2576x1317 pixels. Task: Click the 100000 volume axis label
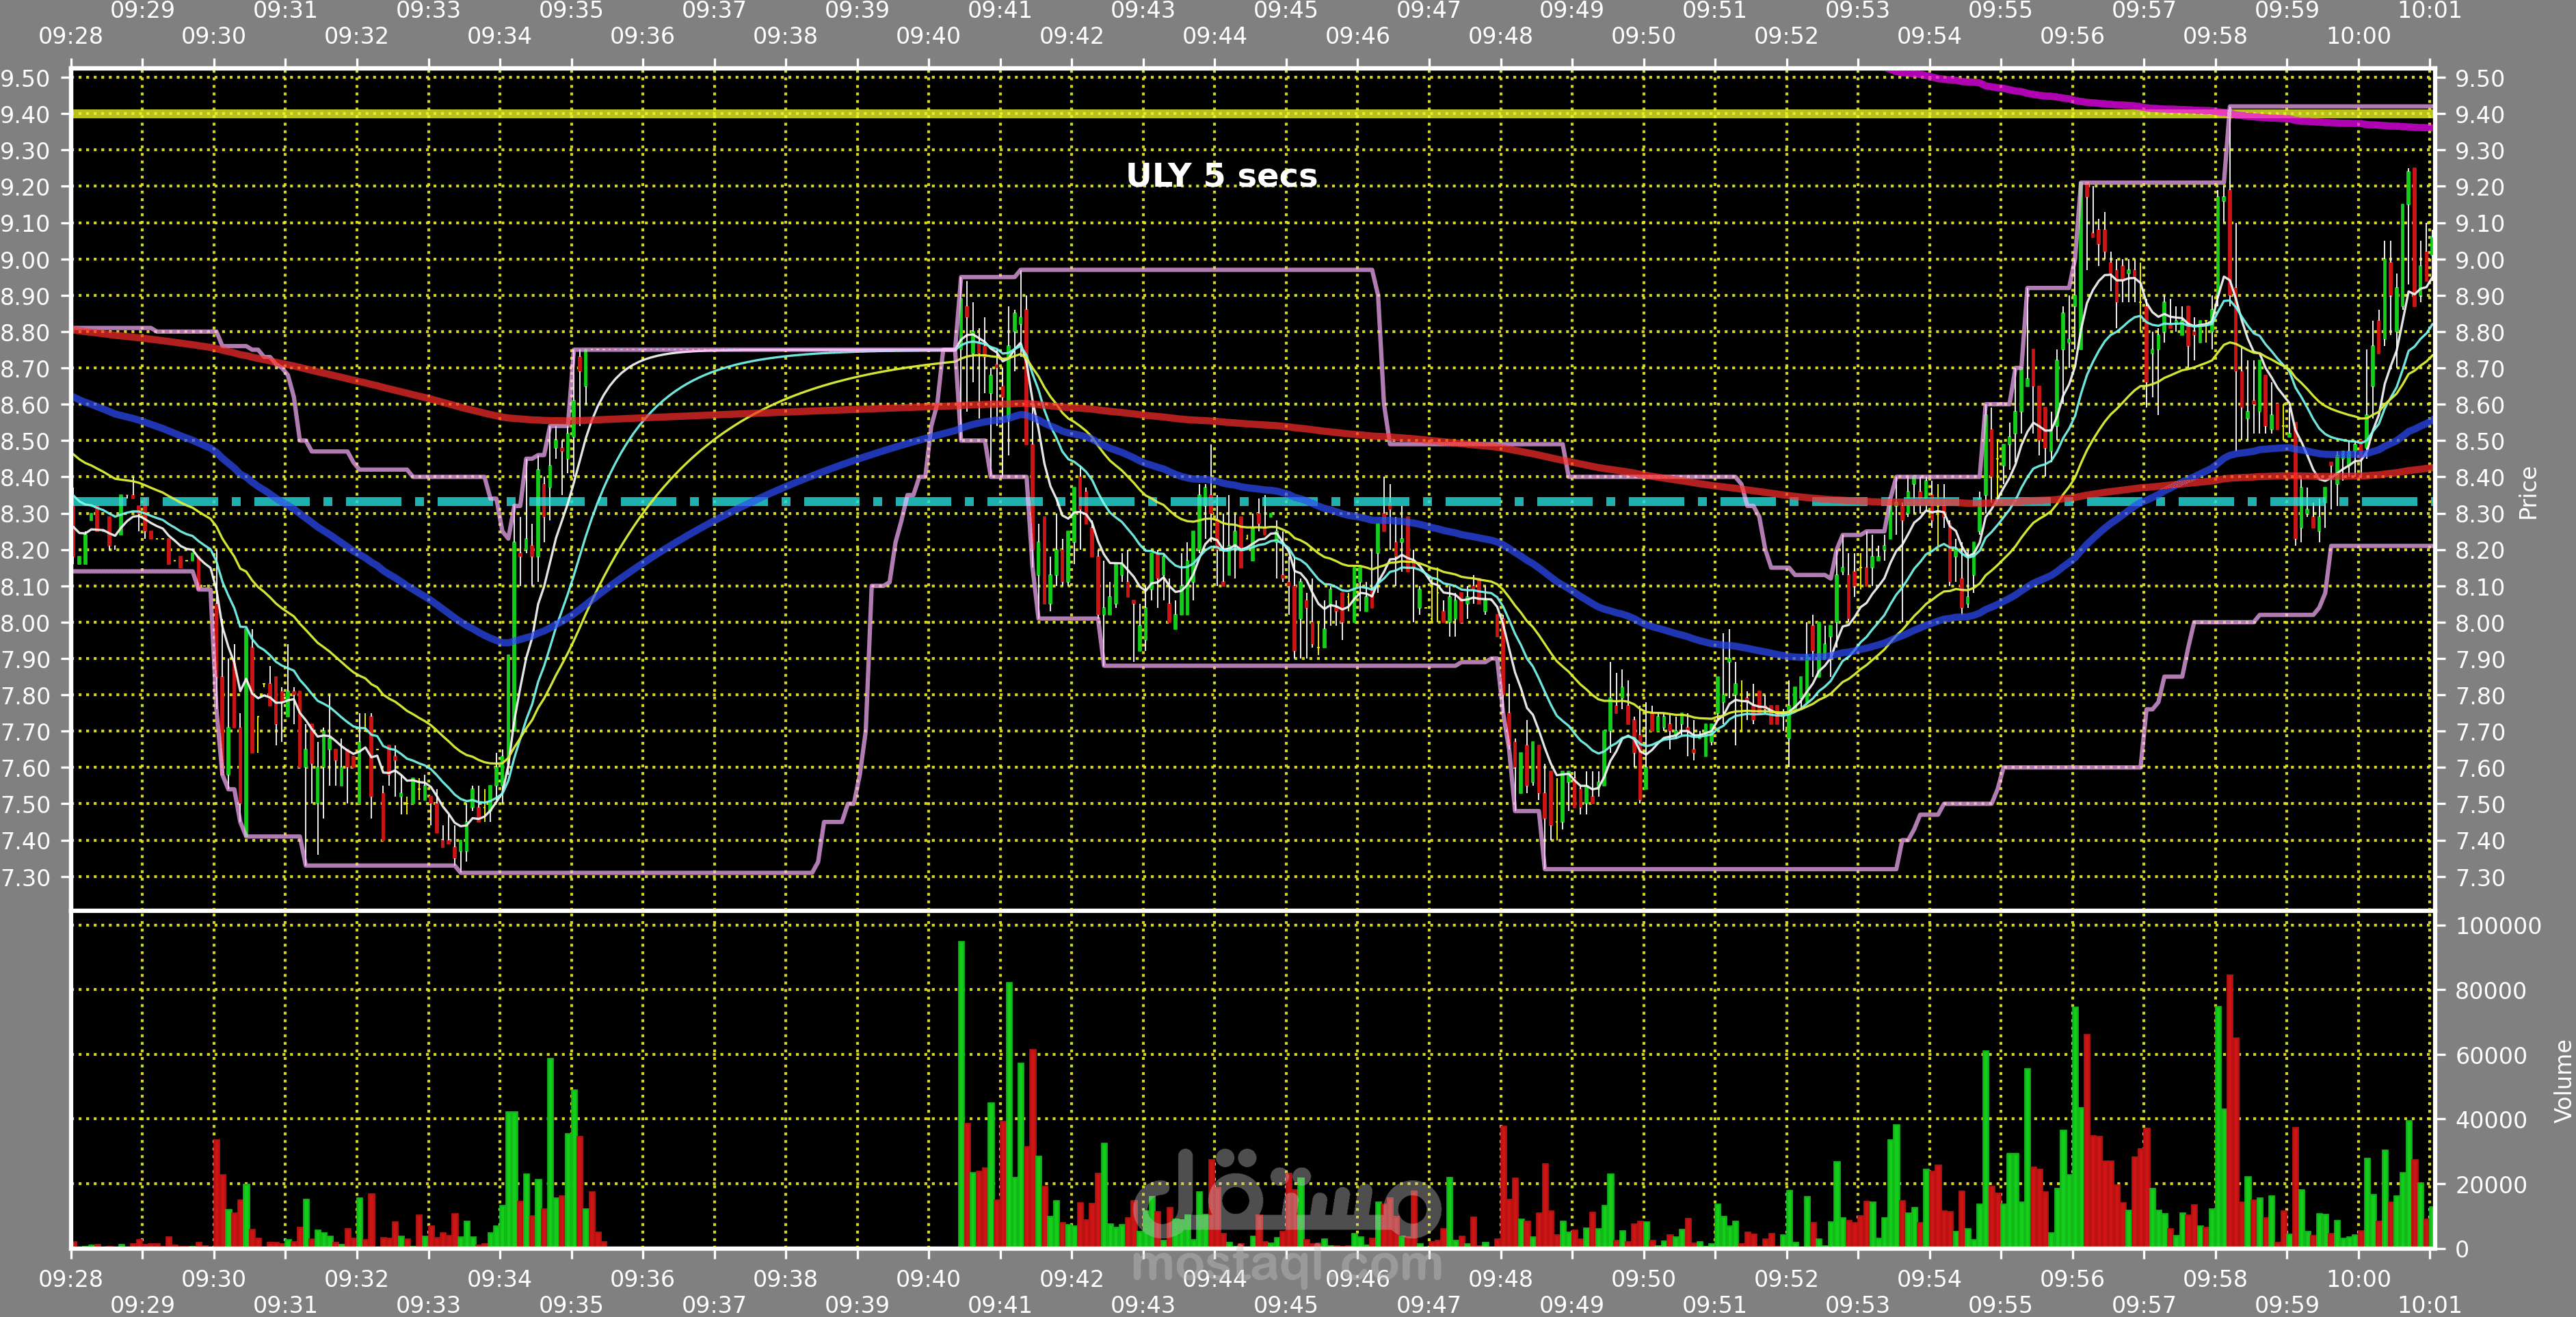coord(2498,926)
